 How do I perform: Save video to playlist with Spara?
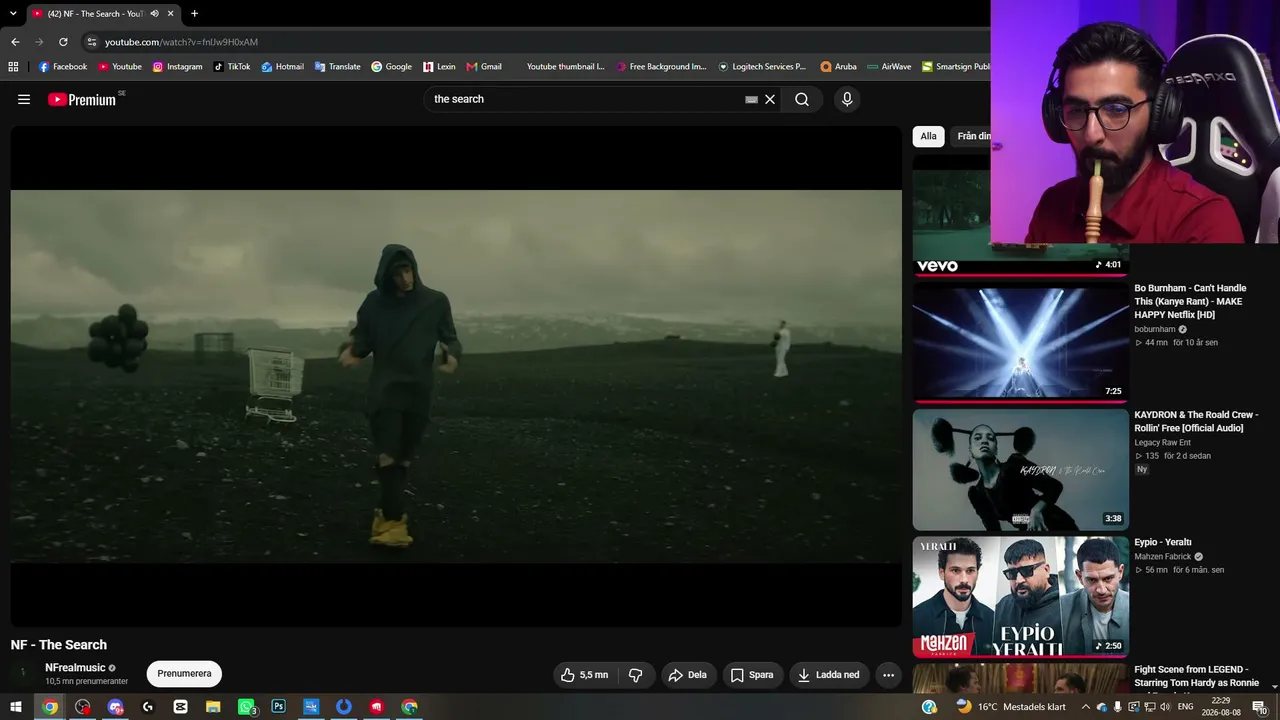[752, 675]
